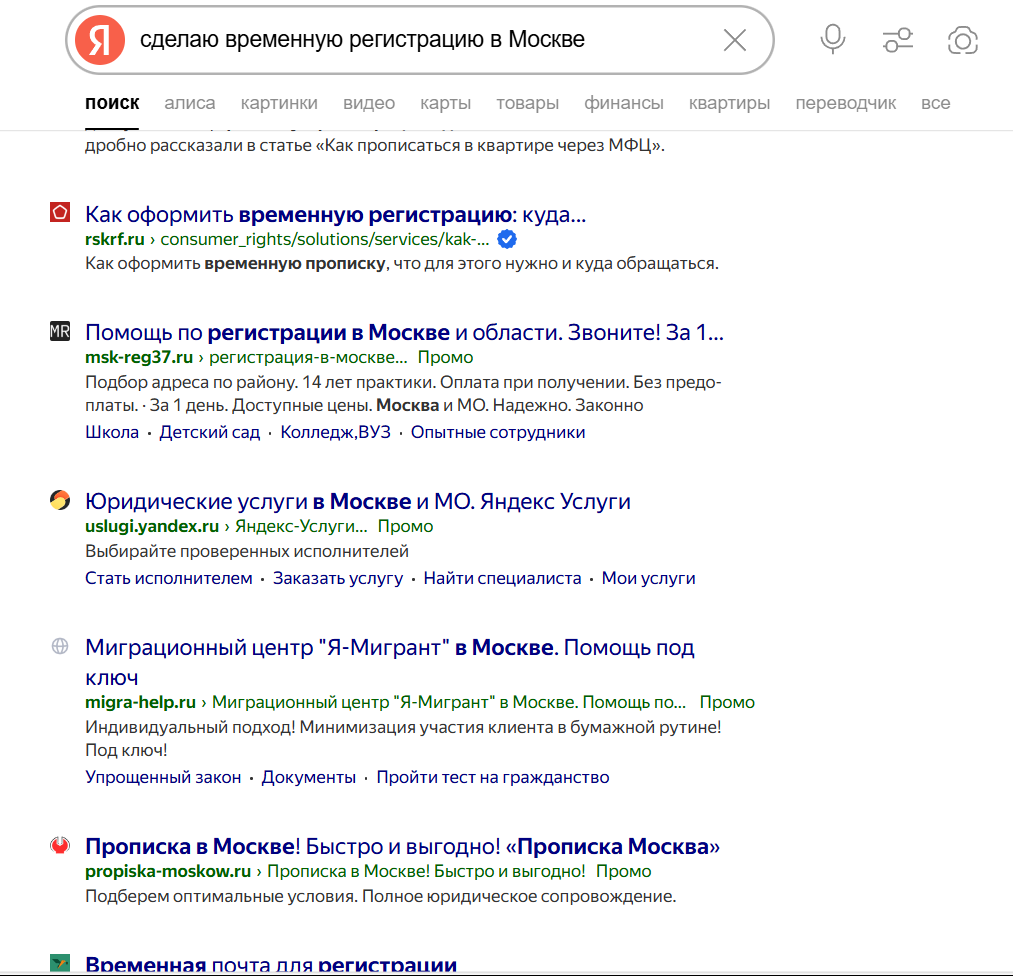This screenshot has width=1013, height=976.
Task: Open the «квартиры» tab
Action: [729, 103]
